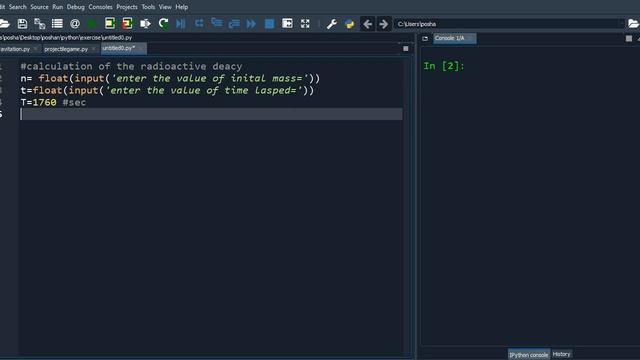The height and width of the screenshot is (360, 640).
Task: Close the untitled0.py* tab
Action: (x=140, y=49)
